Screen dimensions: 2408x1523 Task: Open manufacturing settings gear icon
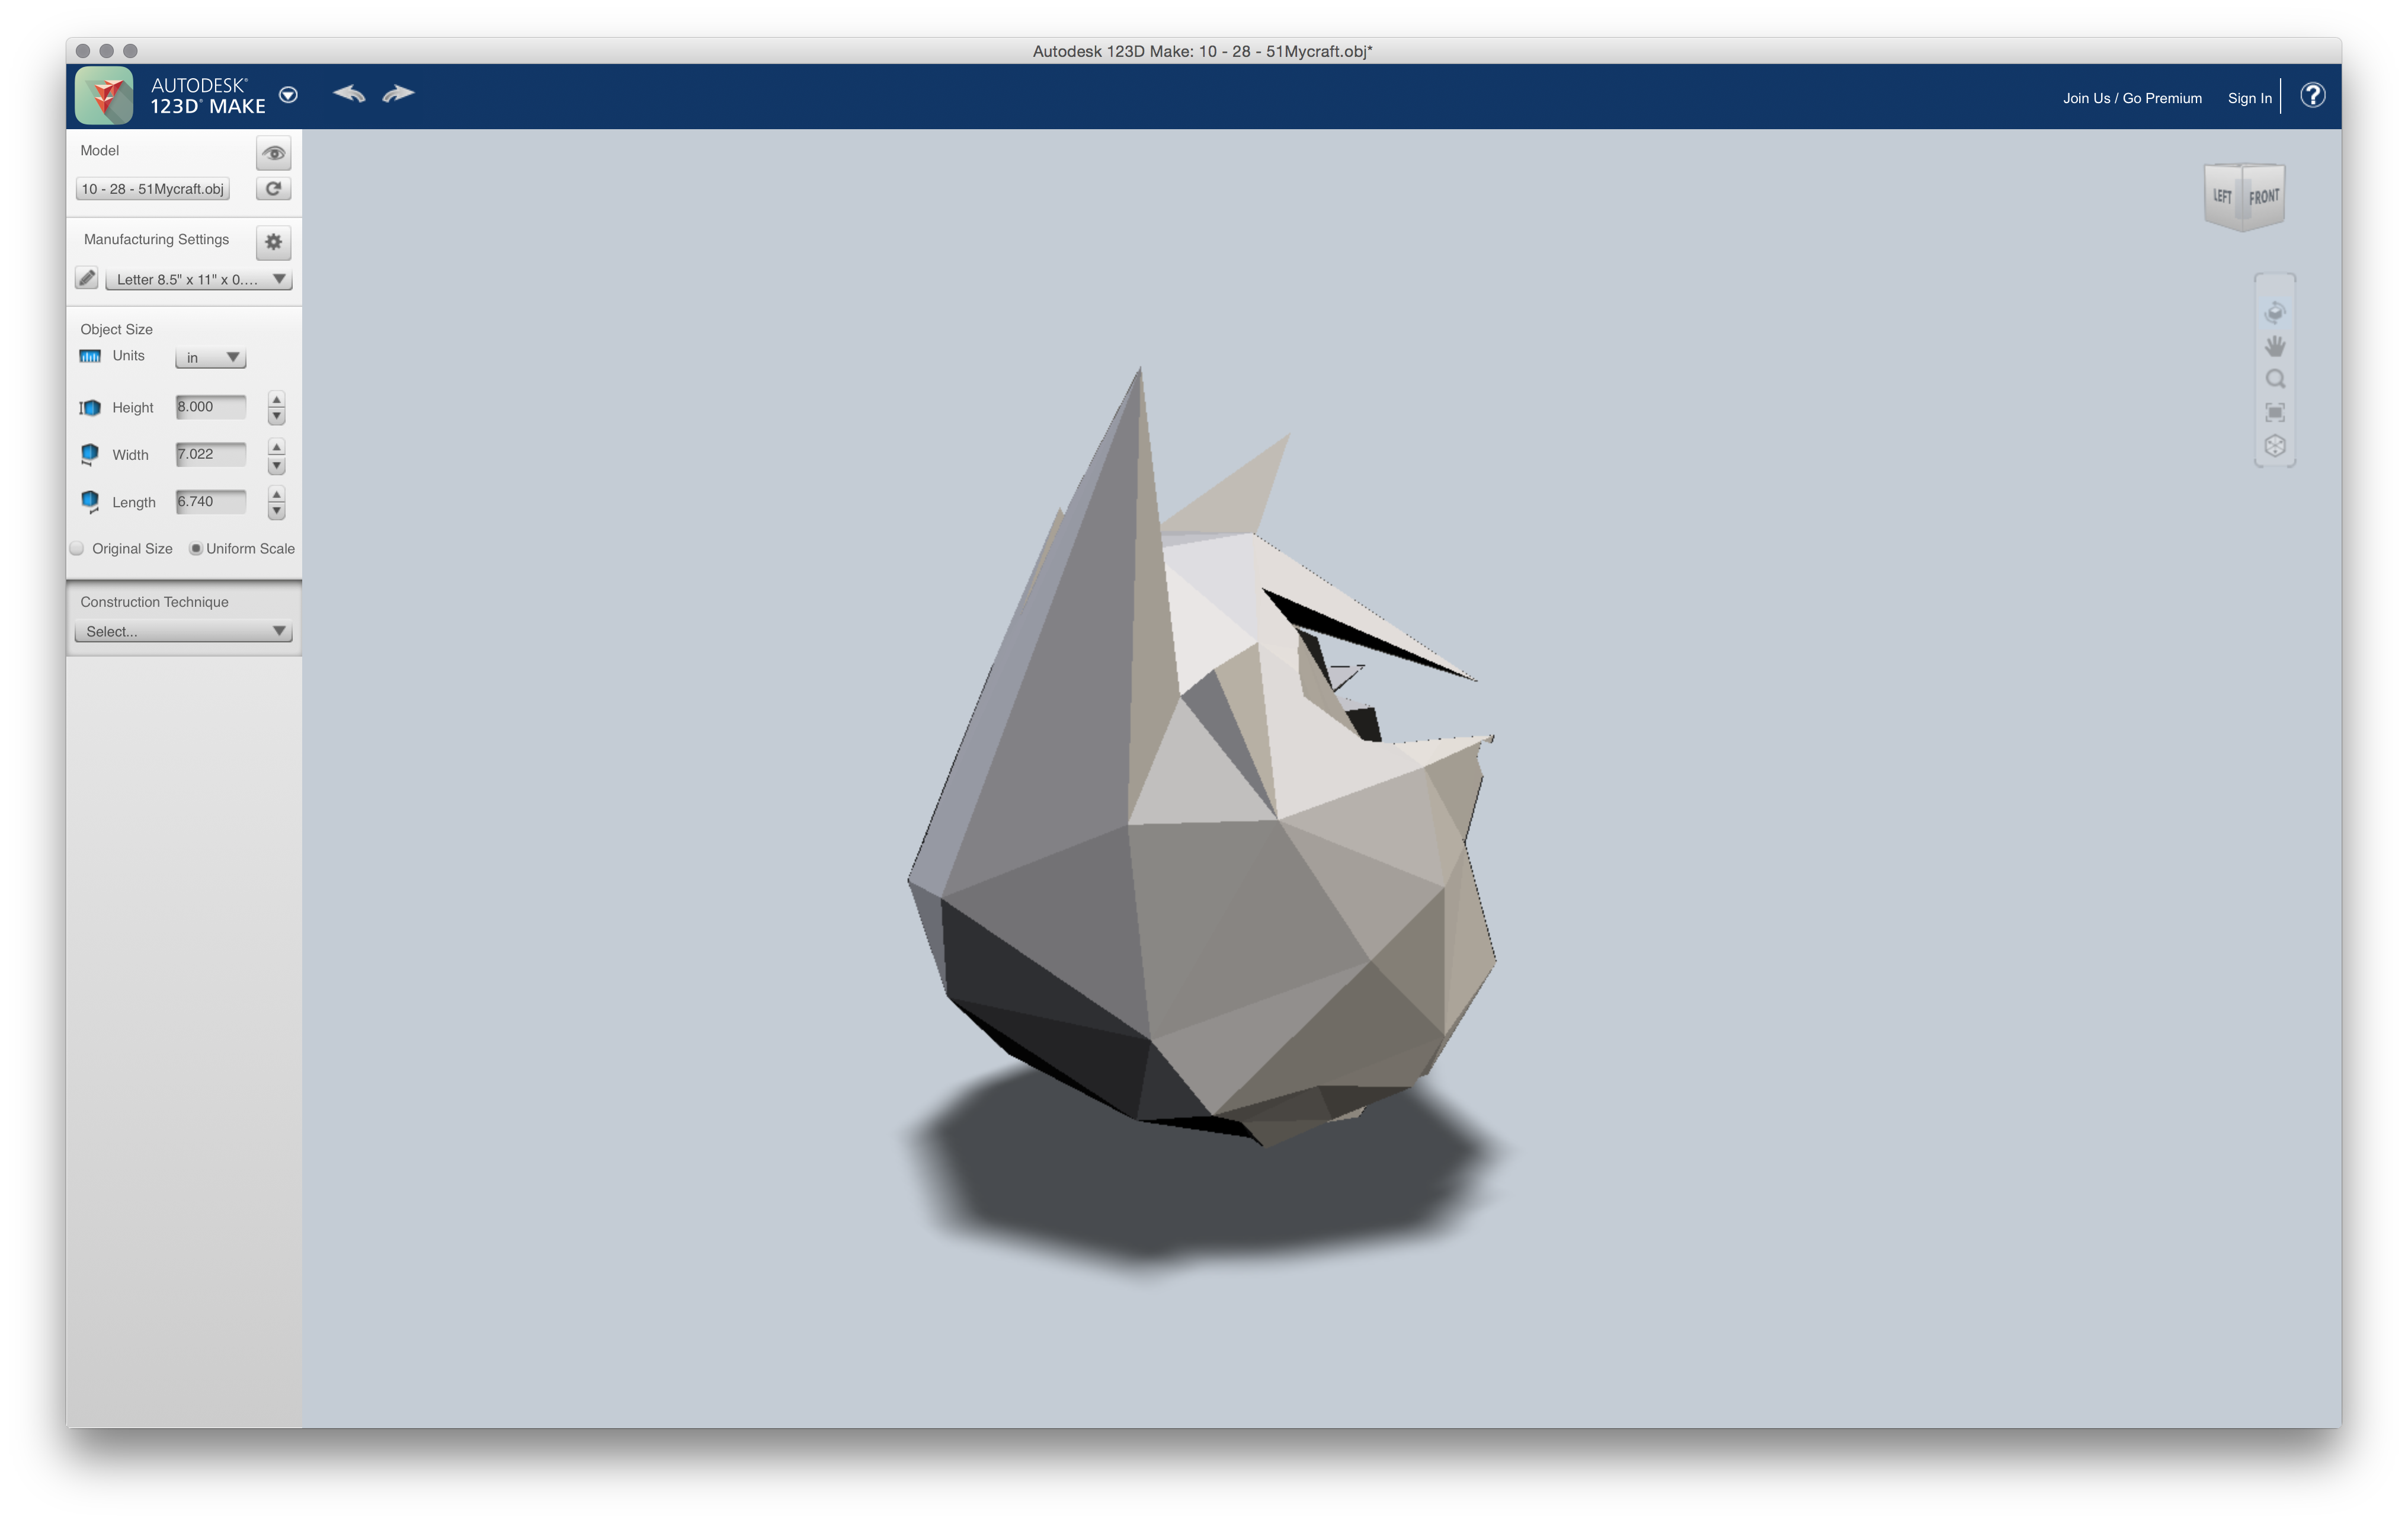(x=273, y=242)
